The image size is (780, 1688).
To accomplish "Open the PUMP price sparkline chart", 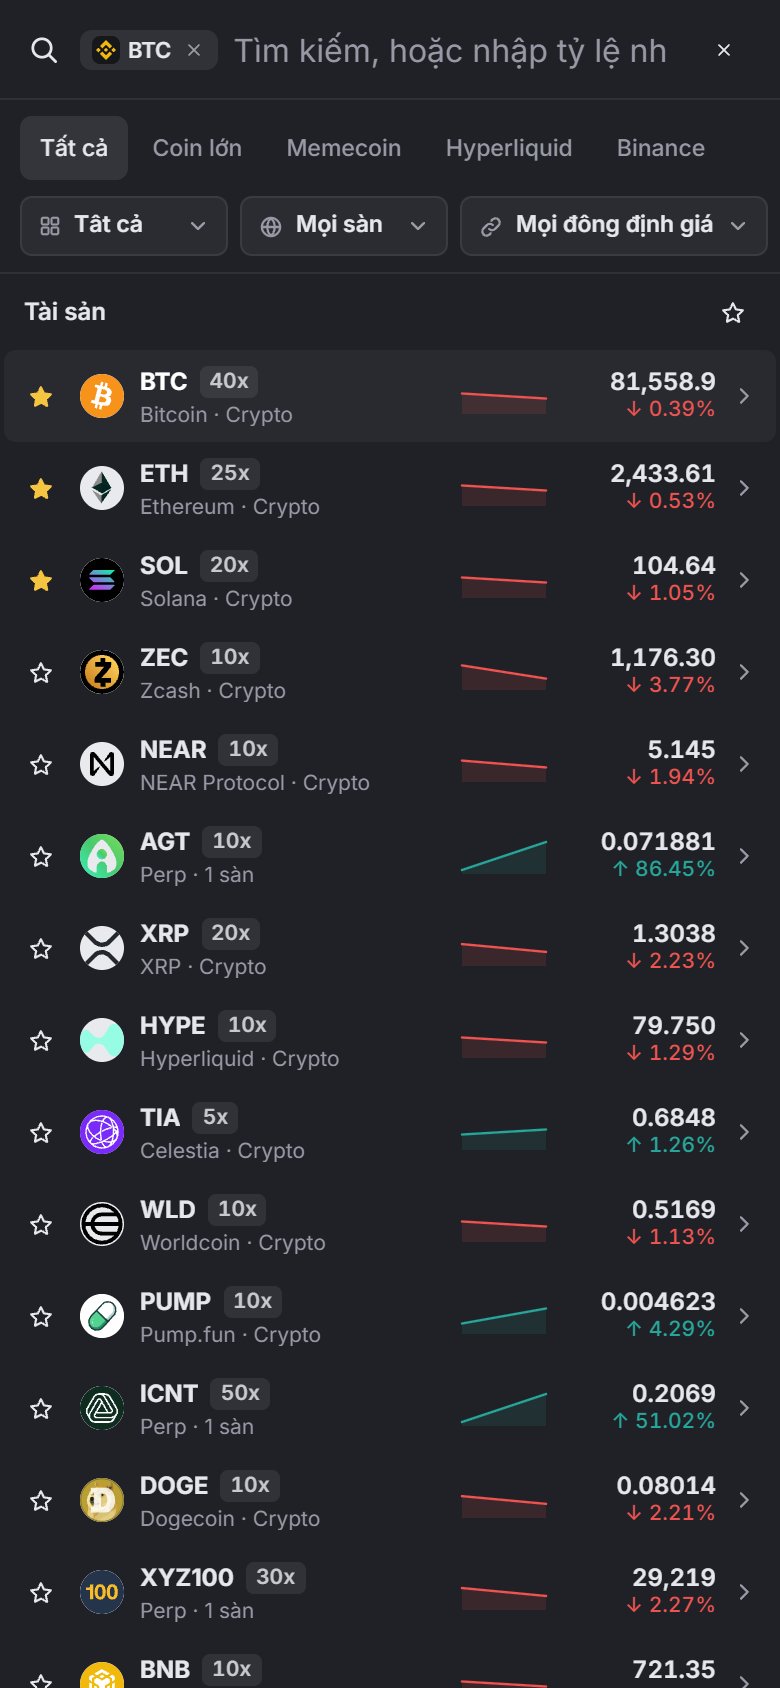I will pyautogui.click(x=504, y=1318).
